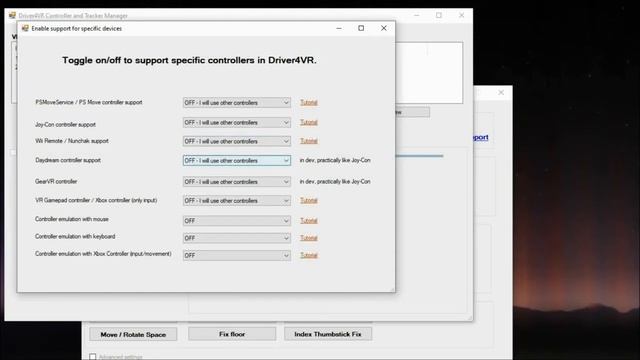The image size is (640, 360).
Task: Close the Enable support for specific devices dialog
Action: [384, 28]
